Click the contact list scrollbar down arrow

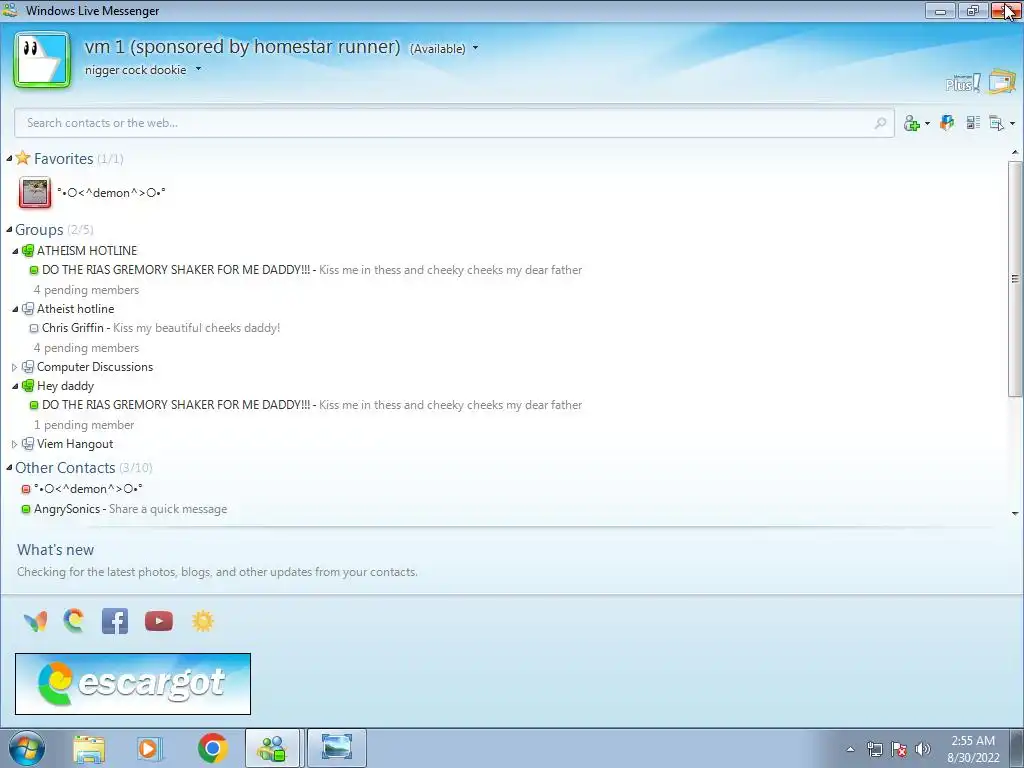coord(1015,514)
